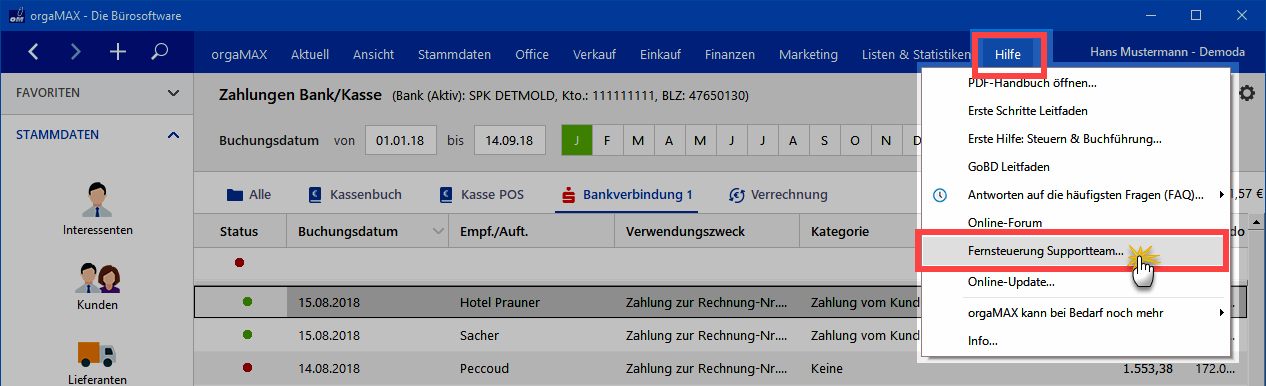
Task: Go back with the left arrow icon
Action: coord(34,52)
